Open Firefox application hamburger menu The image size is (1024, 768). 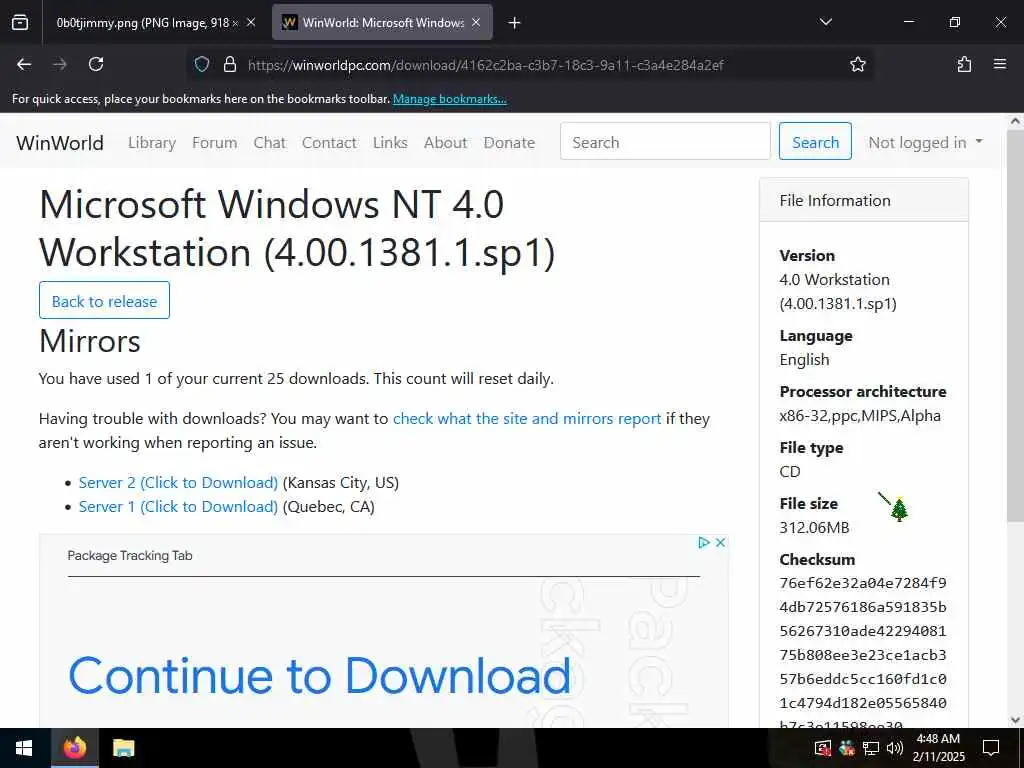click(x=1000, y=64)
